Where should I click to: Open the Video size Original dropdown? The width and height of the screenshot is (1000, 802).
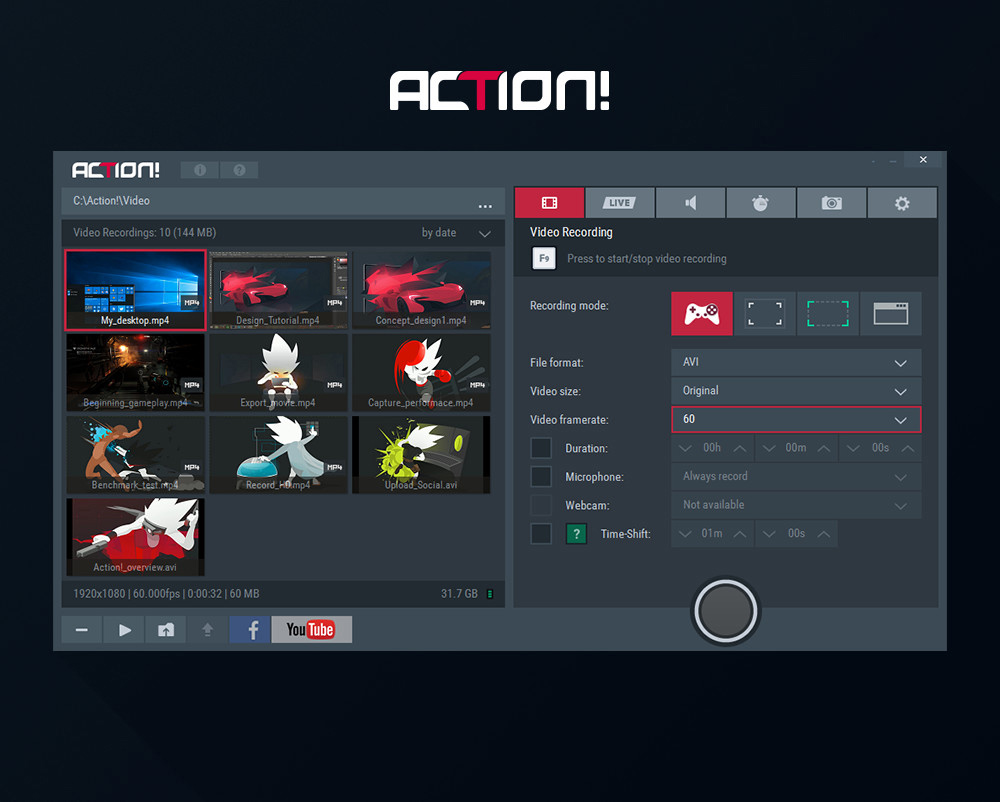pyautogui.click(x=796, y=391)
